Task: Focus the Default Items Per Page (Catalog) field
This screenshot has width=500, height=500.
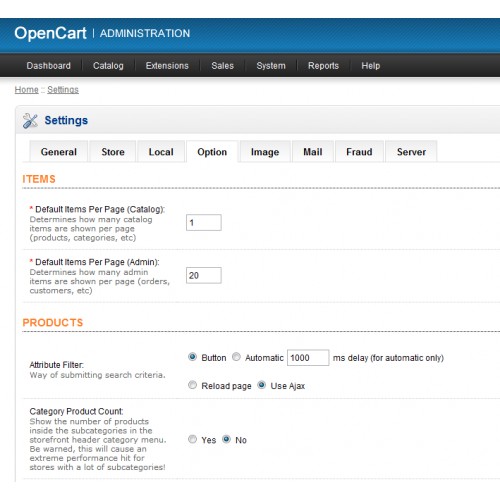Action: tap(204, 222)
